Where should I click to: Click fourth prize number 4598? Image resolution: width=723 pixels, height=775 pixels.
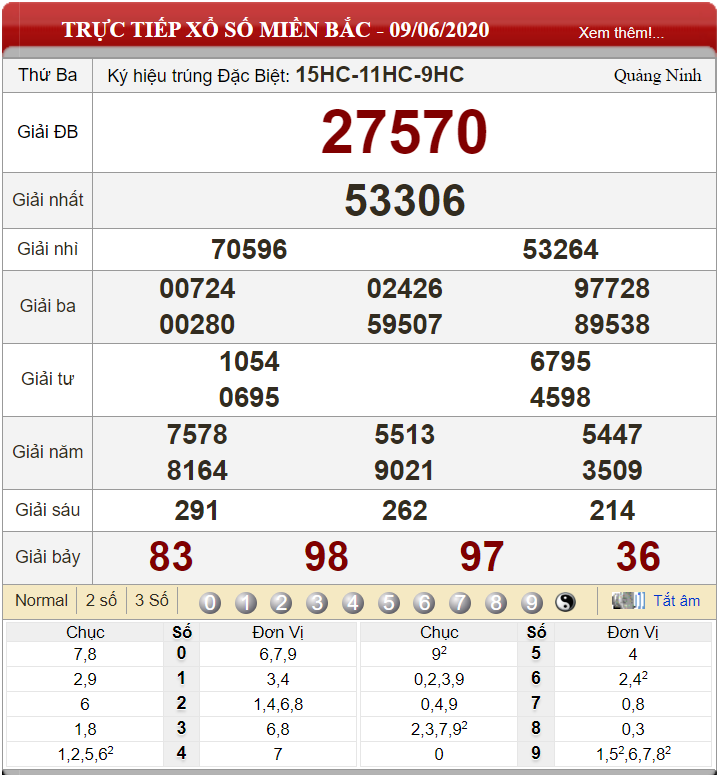(x=560, y=397)
